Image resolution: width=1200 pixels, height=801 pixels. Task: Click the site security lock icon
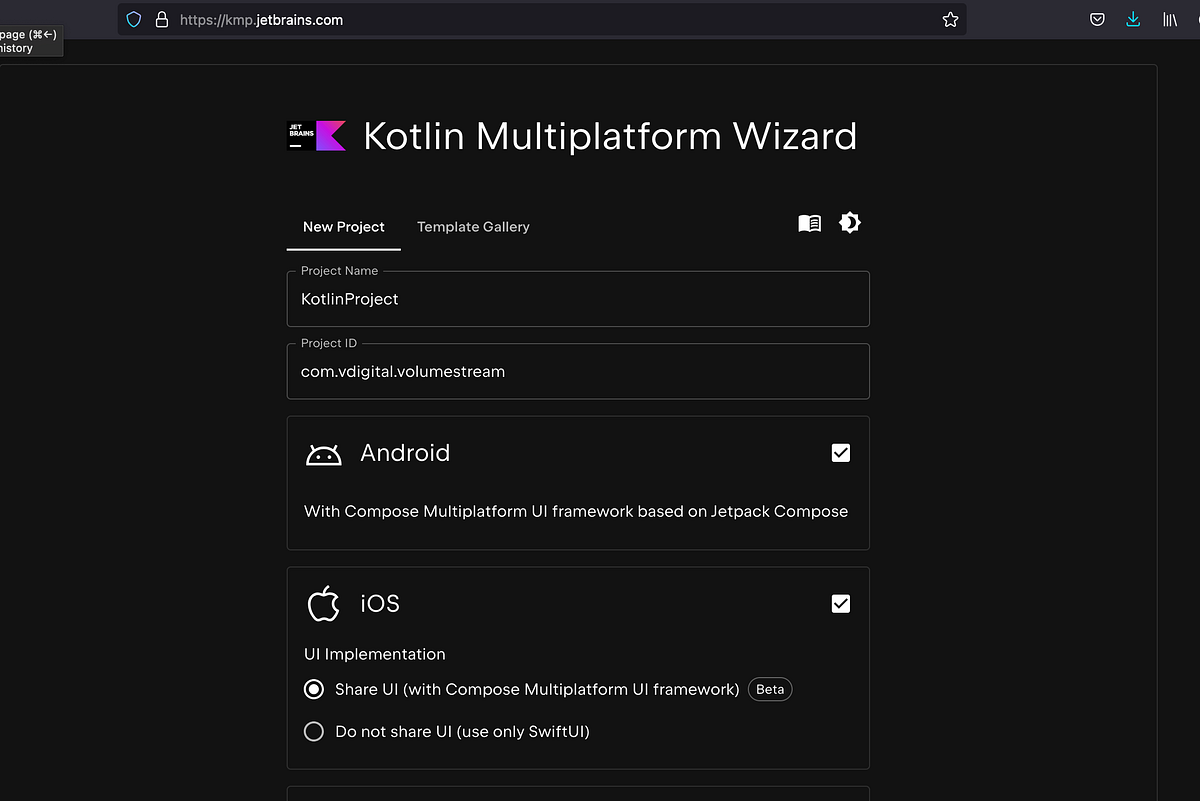[x=161, y=19]
